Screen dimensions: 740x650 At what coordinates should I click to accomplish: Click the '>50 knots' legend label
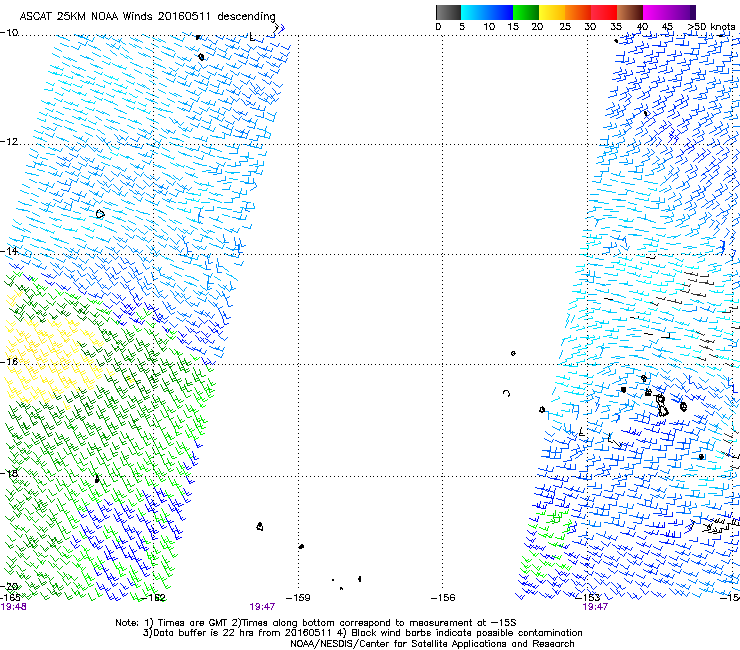711,27
